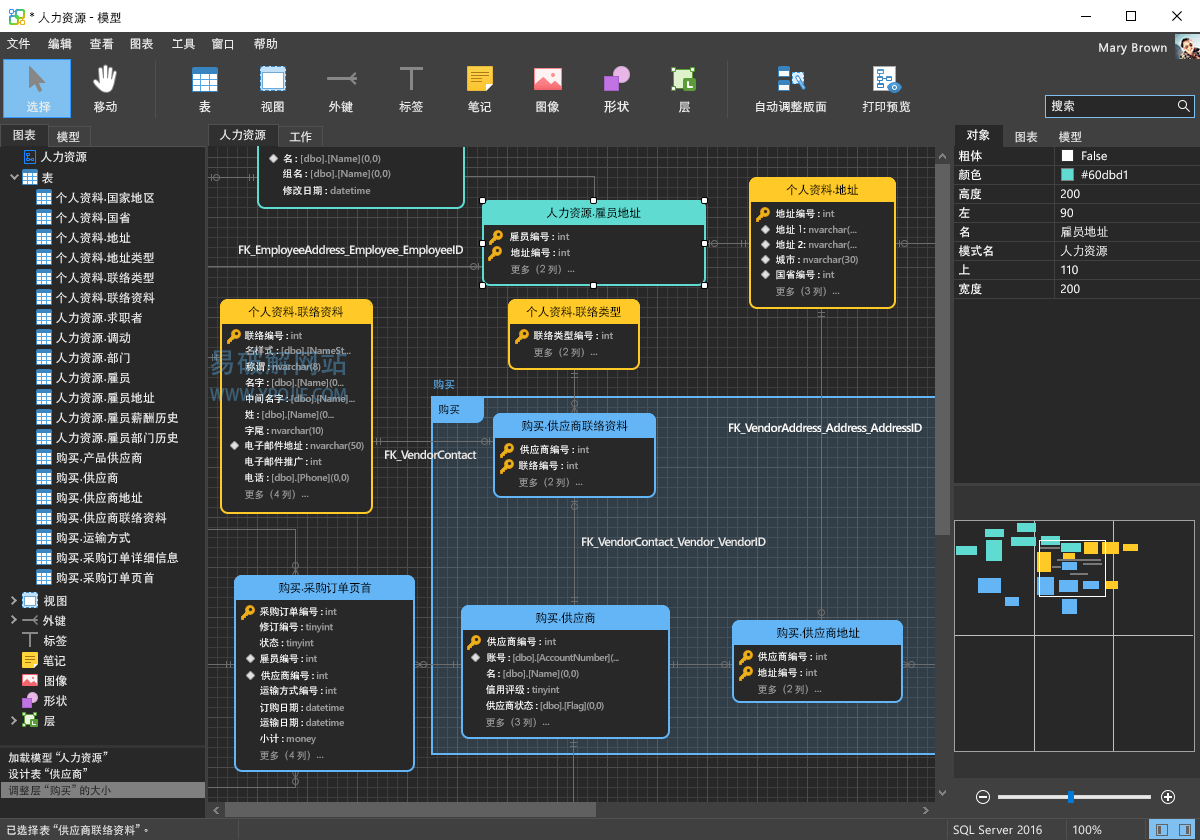1200x840 pixels.
Task: Select the 移动 hand tool
Action: [x=105, y=88]
